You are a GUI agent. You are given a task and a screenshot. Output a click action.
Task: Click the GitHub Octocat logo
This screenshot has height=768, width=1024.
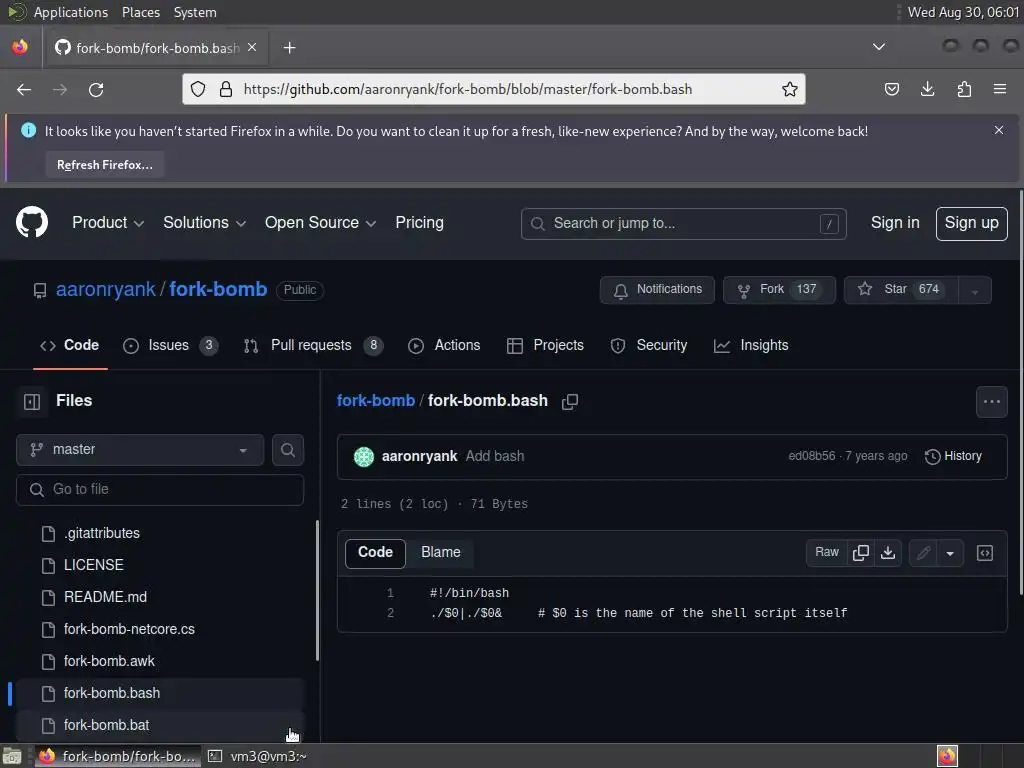coord(32,223)
